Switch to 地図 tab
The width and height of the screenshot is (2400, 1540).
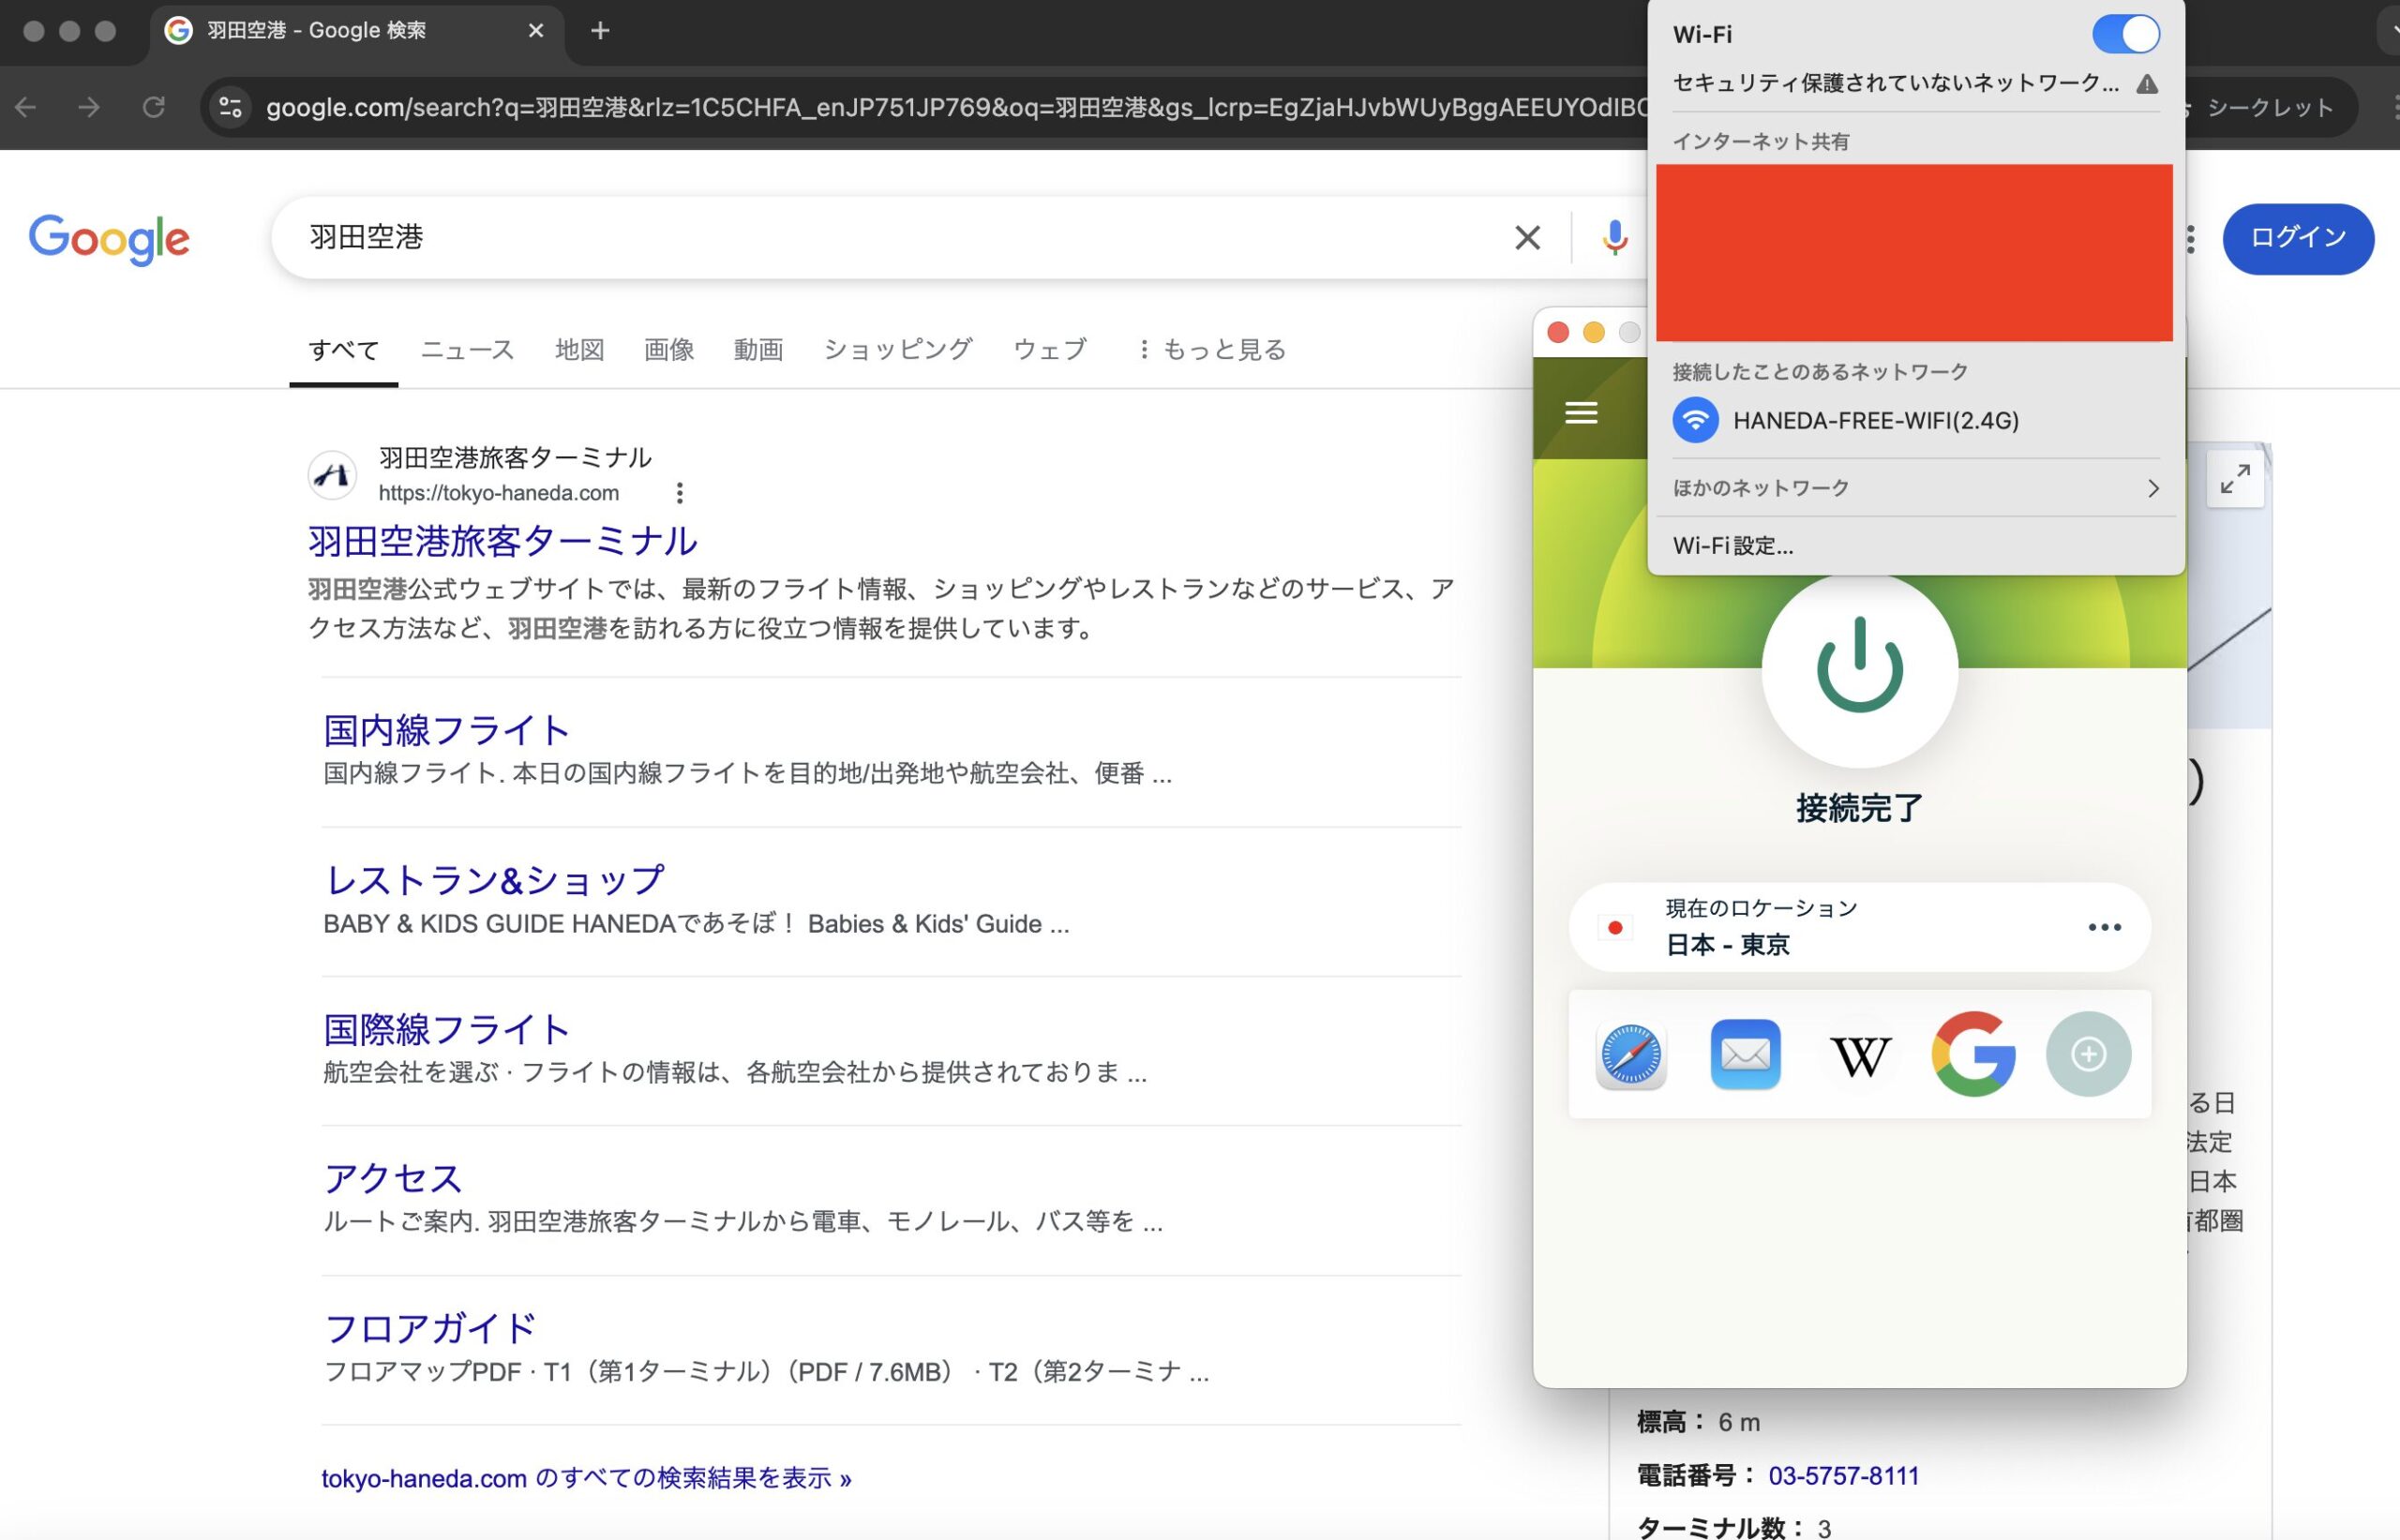[x=579, y=350]
